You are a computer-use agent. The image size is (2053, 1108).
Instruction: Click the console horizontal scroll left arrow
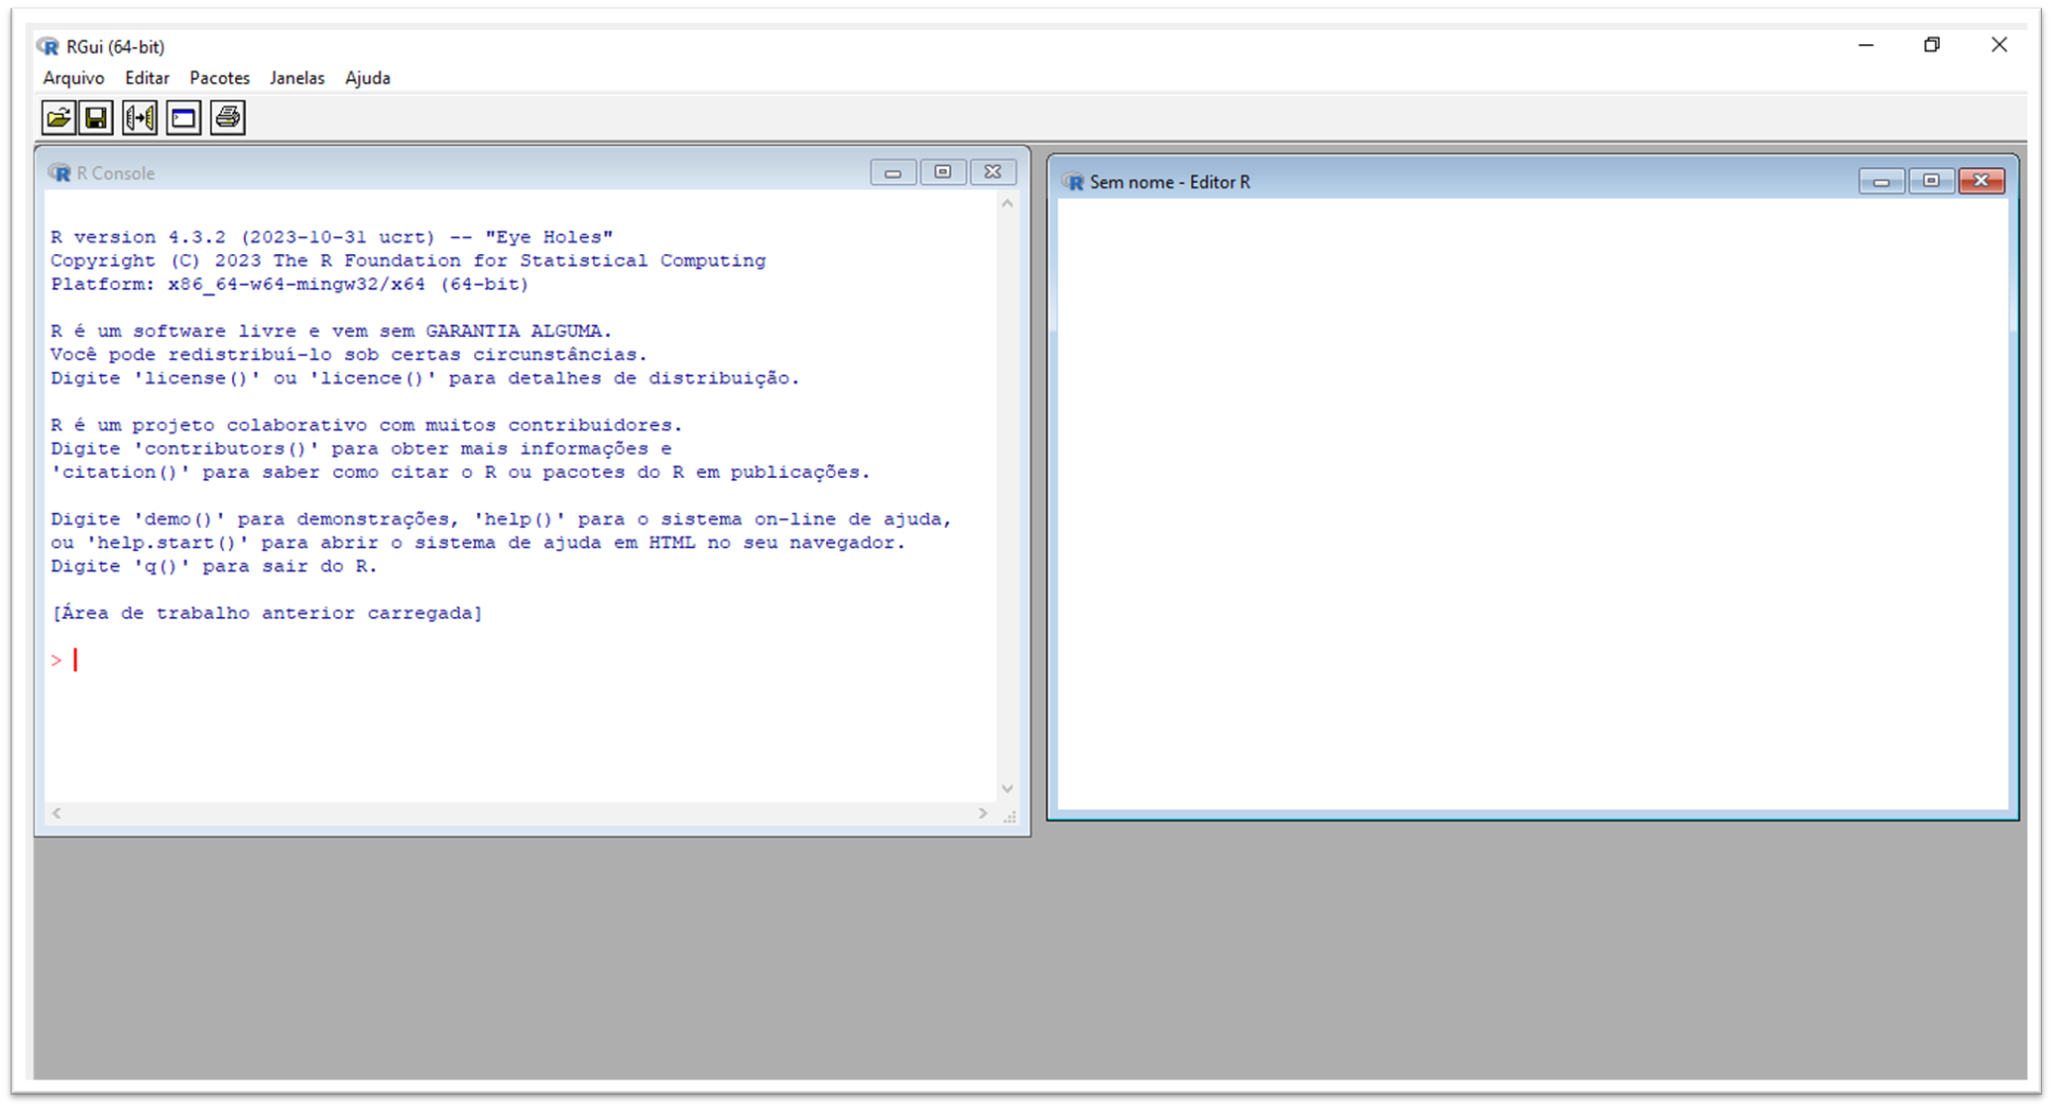(57, 814)
